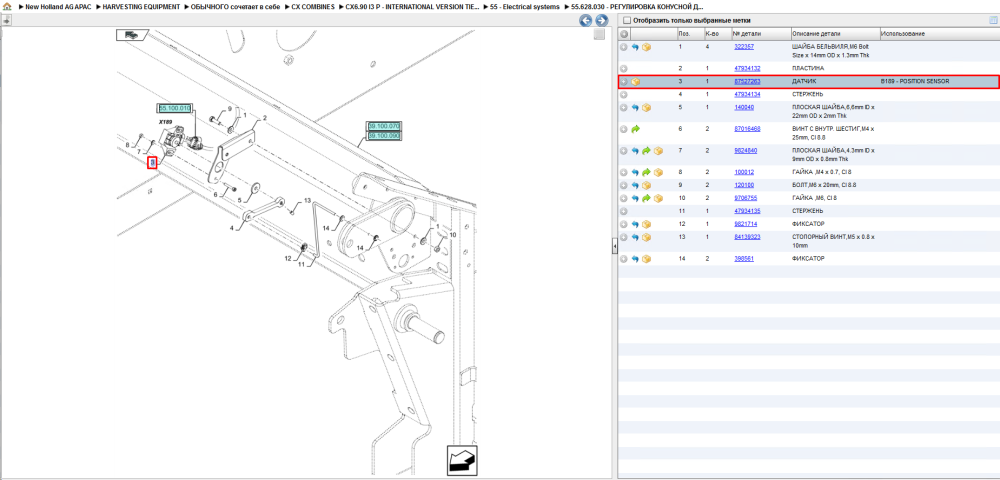Go to next diagram with right arrow
The height and width of the screenshot is (480, 1000).
pos(601,20)
